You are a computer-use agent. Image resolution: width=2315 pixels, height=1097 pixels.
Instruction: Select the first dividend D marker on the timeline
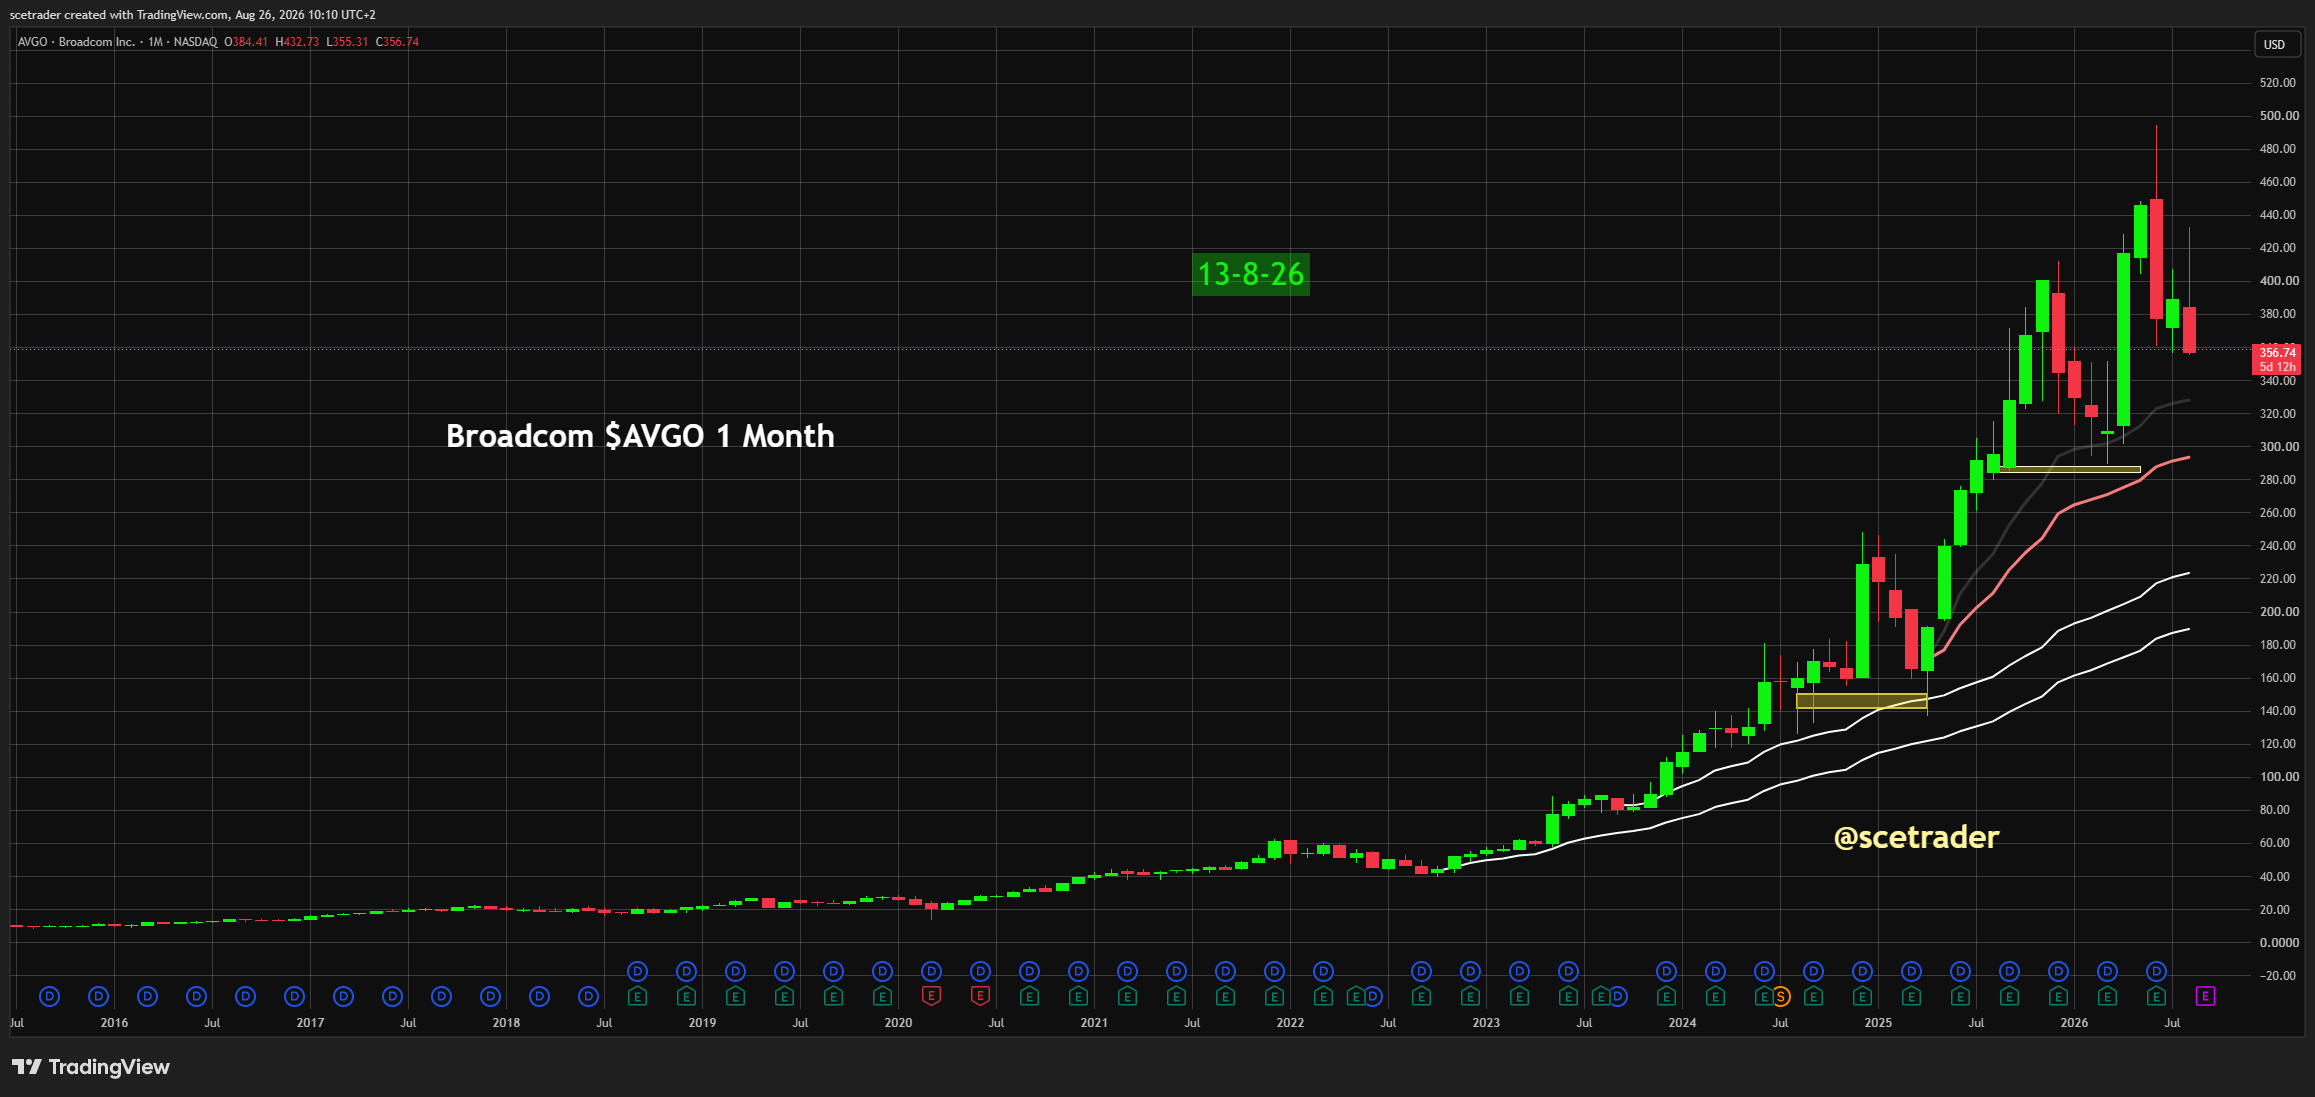pos(49,996)
